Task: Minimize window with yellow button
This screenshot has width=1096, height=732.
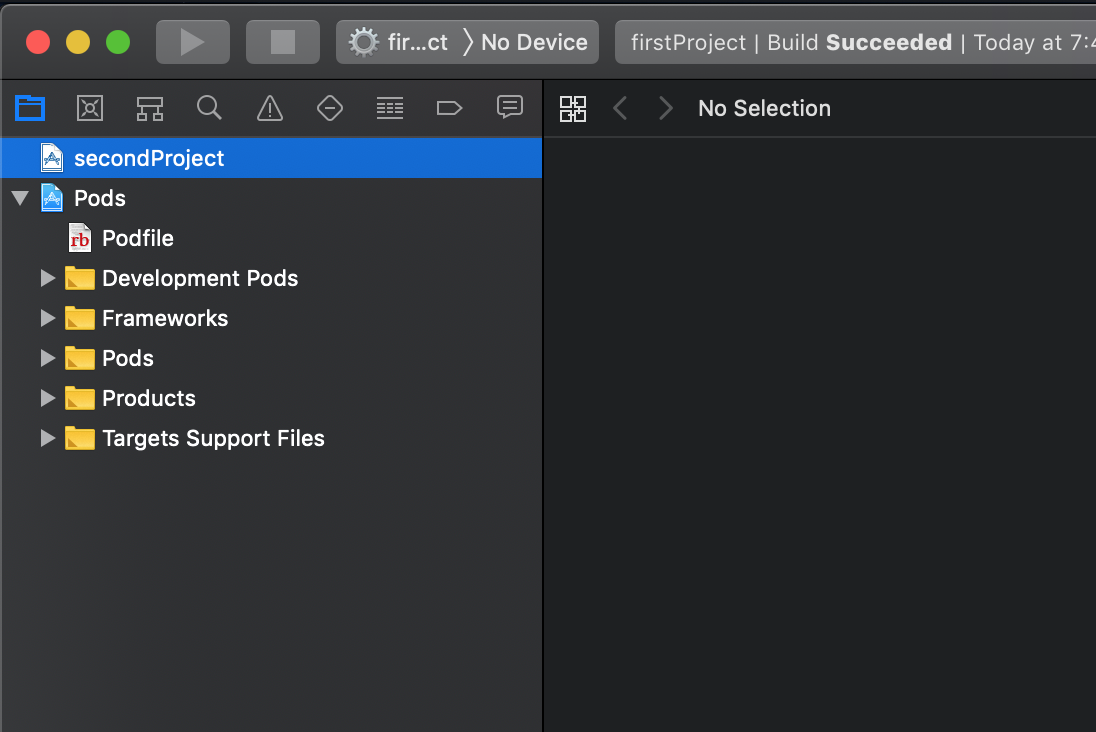Action: click(78, 42)
